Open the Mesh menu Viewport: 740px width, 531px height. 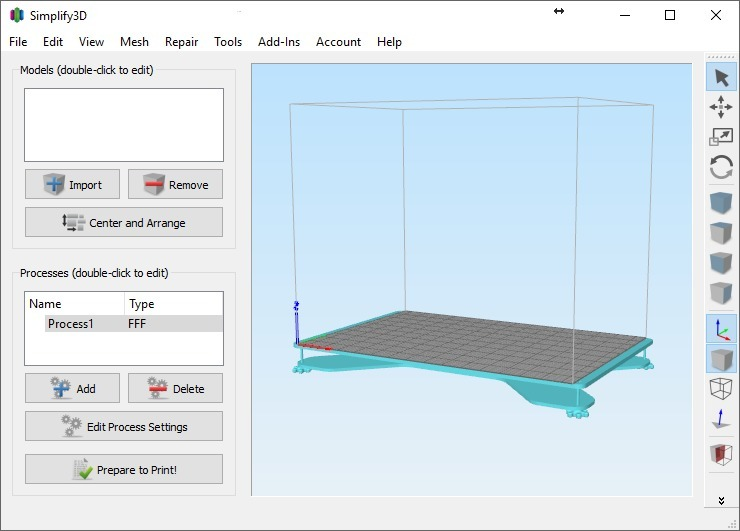click(x=134, y=42)
